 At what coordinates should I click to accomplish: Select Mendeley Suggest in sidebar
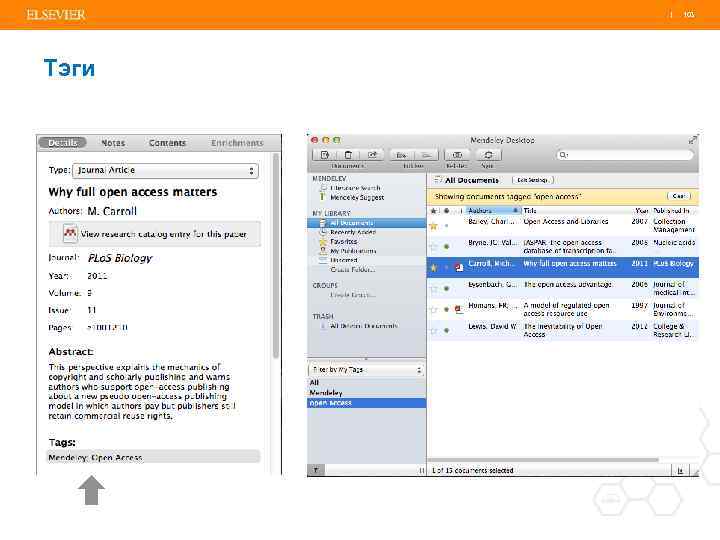357,197
